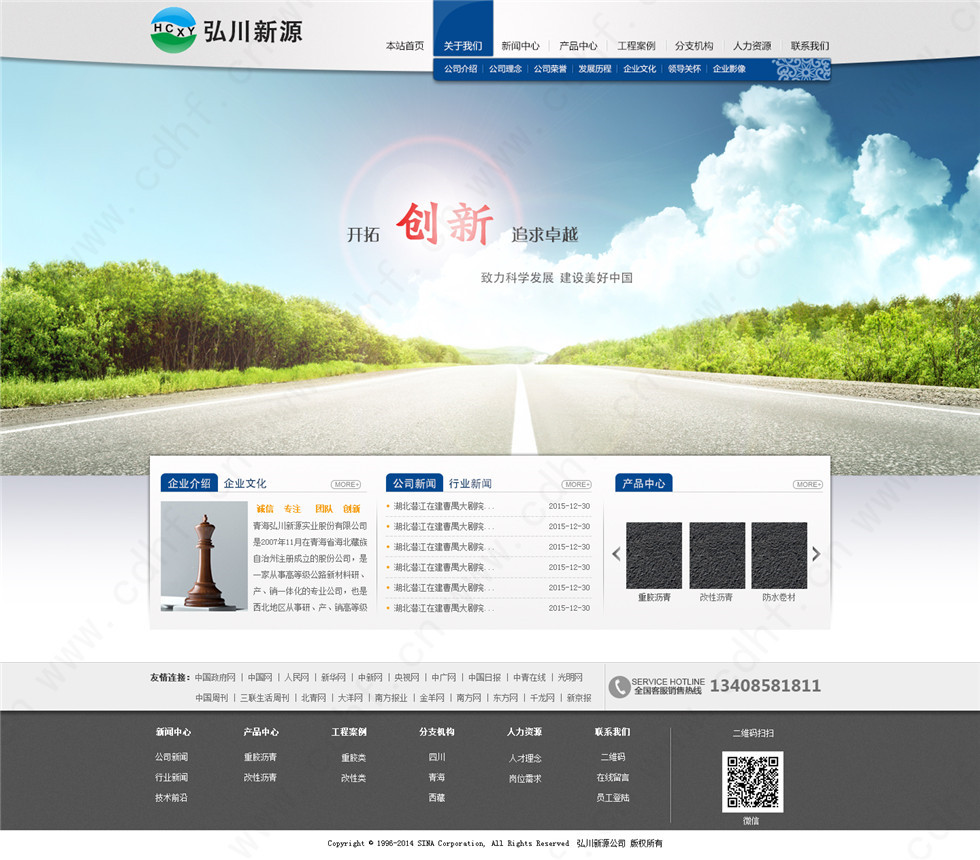
Task: Open the 重胶沥青 product thumbnail
Action: pyautogui.click(x=654, y=556)
